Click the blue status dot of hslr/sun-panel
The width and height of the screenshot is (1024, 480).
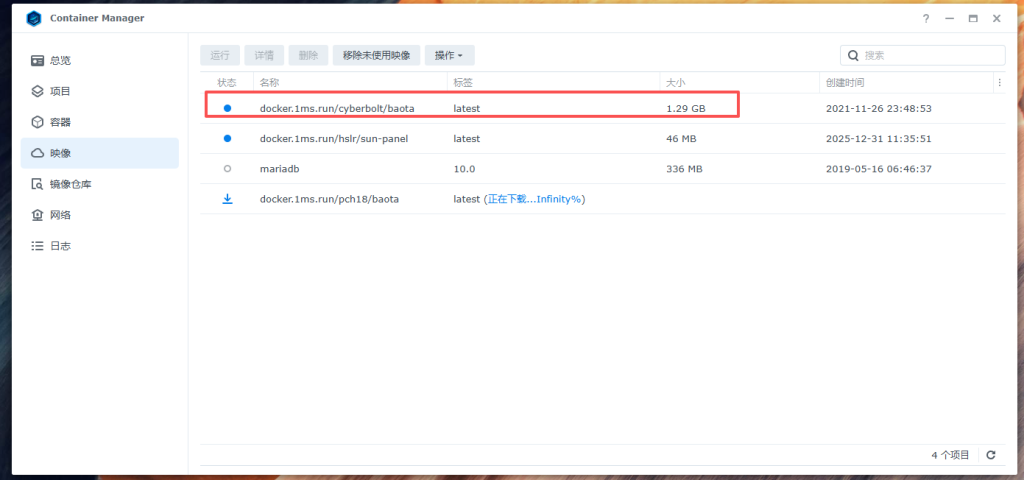(x=227, y=138)
